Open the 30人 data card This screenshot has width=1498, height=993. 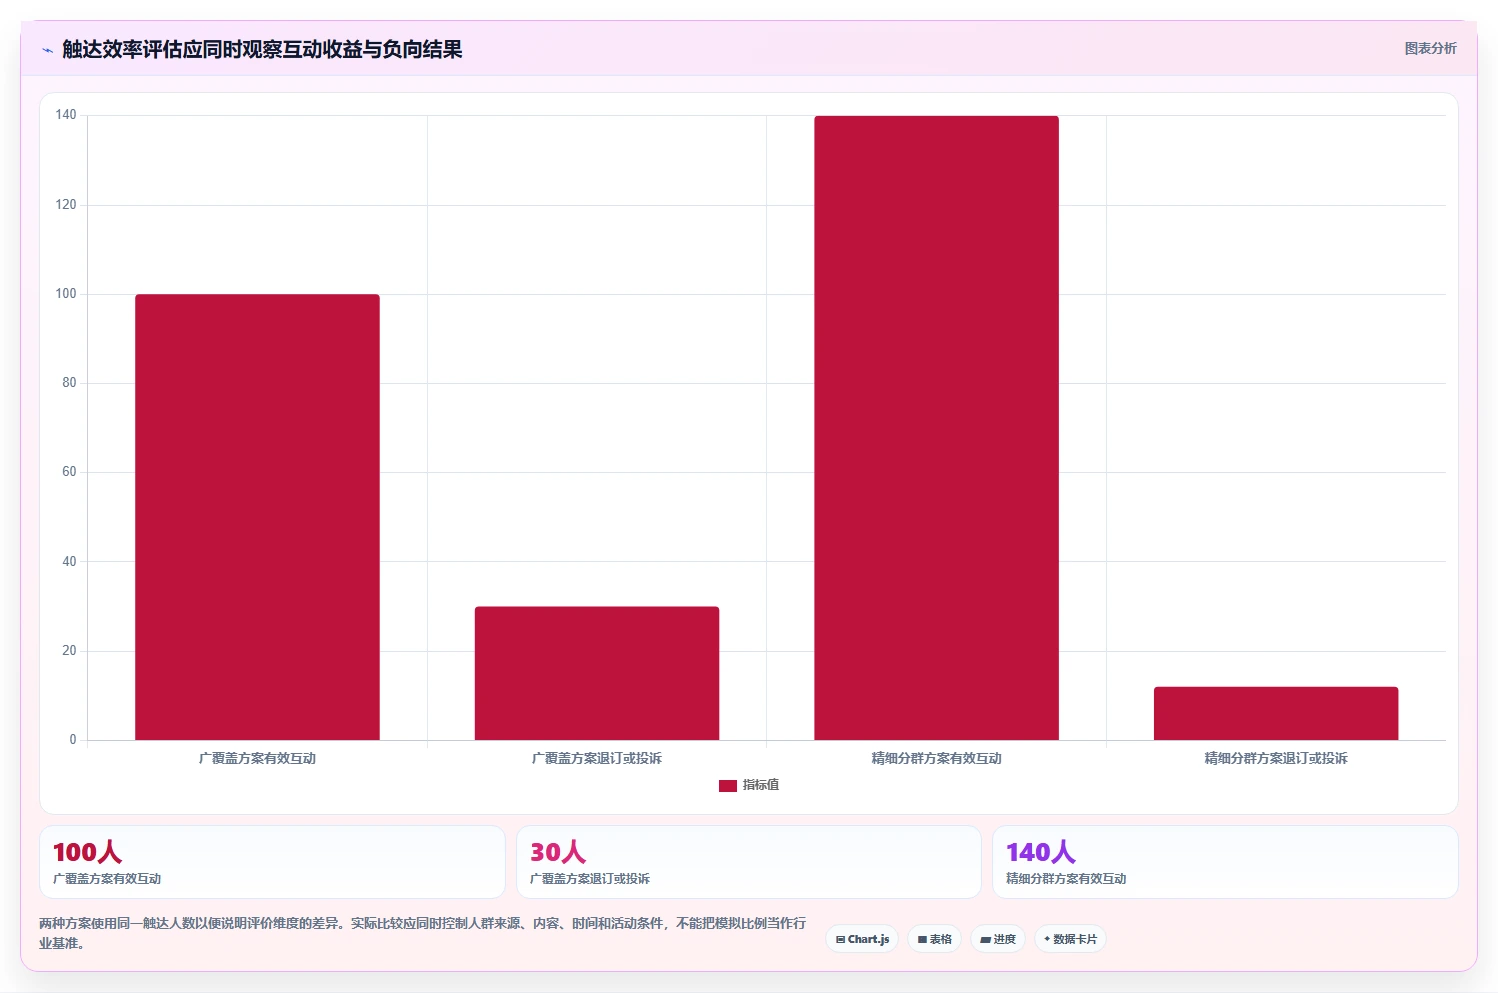click(x=749, y=862)
